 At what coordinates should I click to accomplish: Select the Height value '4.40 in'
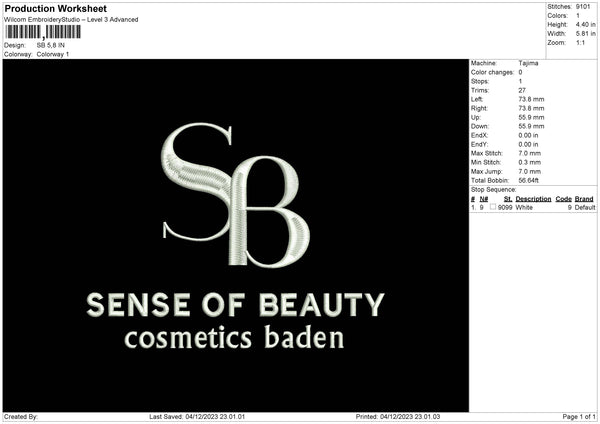tap(585, 24)
